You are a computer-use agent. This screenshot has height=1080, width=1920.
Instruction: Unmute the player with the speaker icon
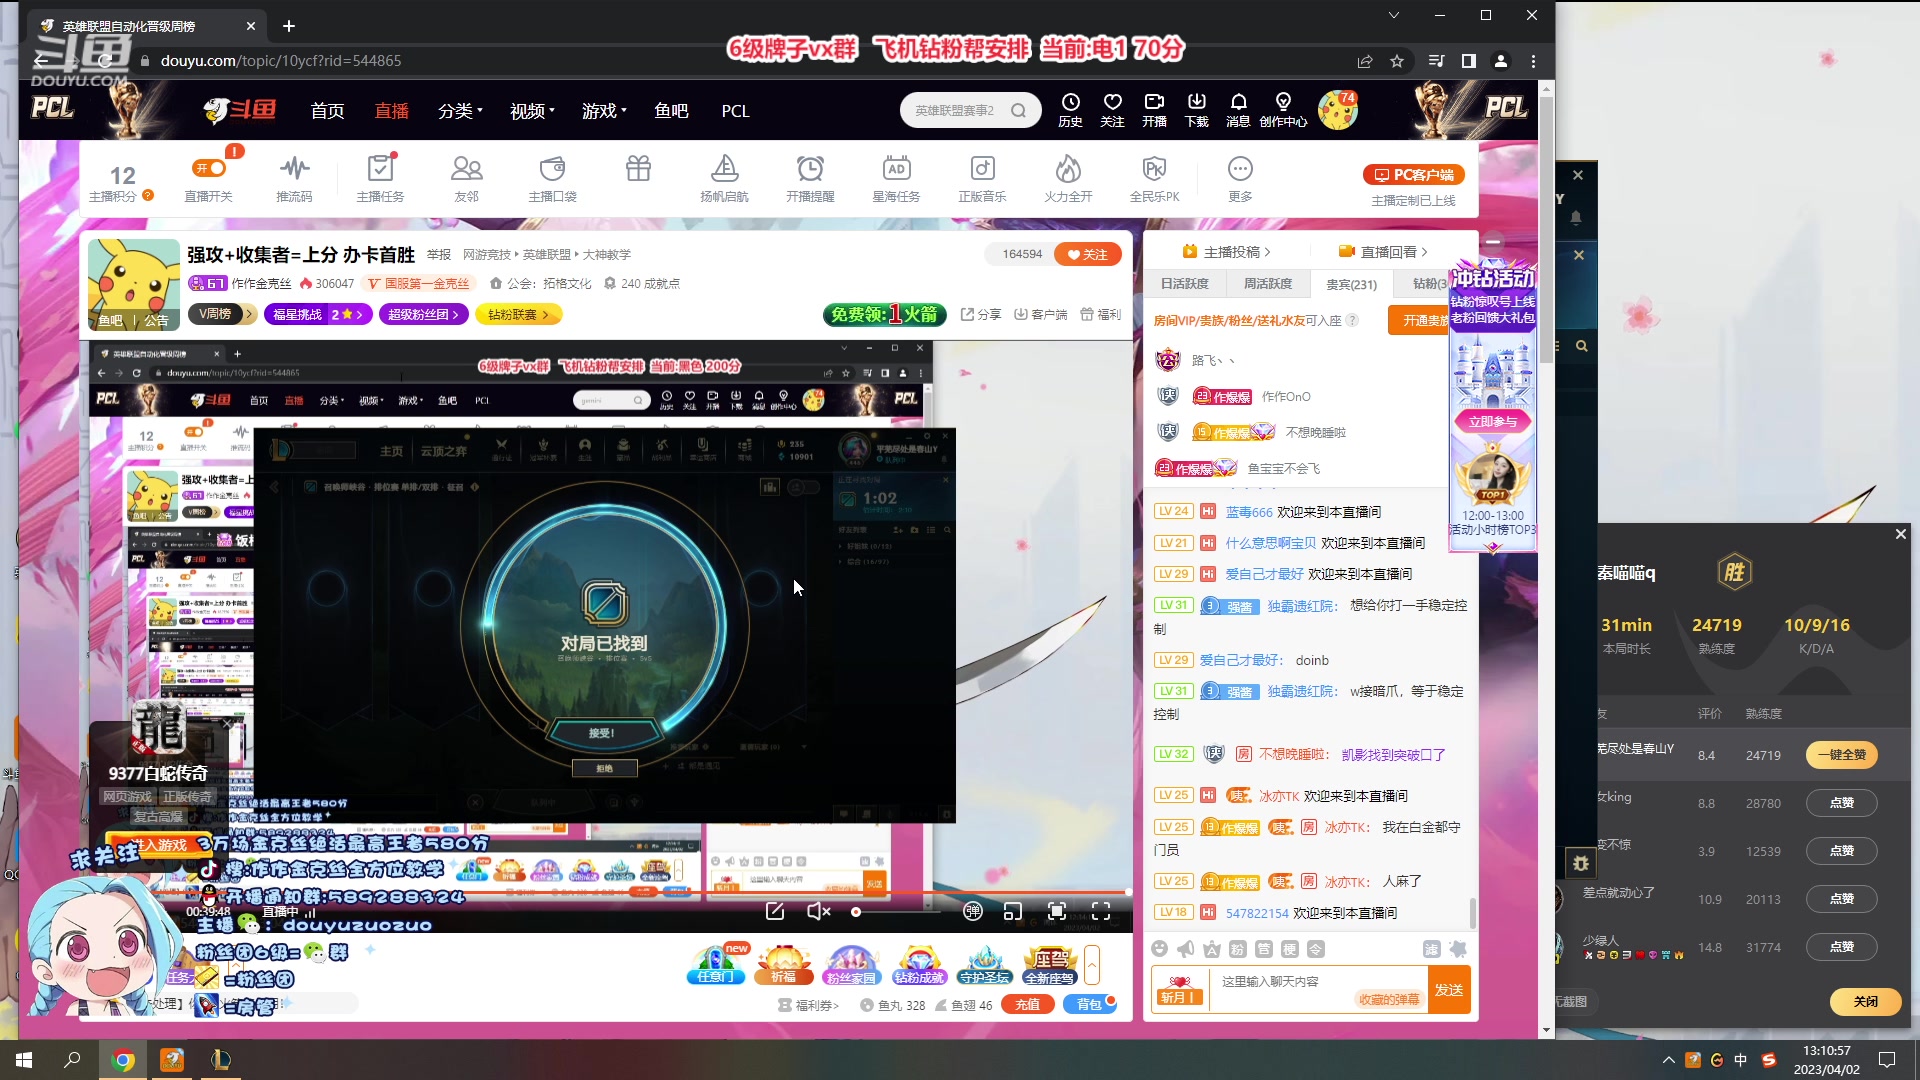tap(818, 911)
